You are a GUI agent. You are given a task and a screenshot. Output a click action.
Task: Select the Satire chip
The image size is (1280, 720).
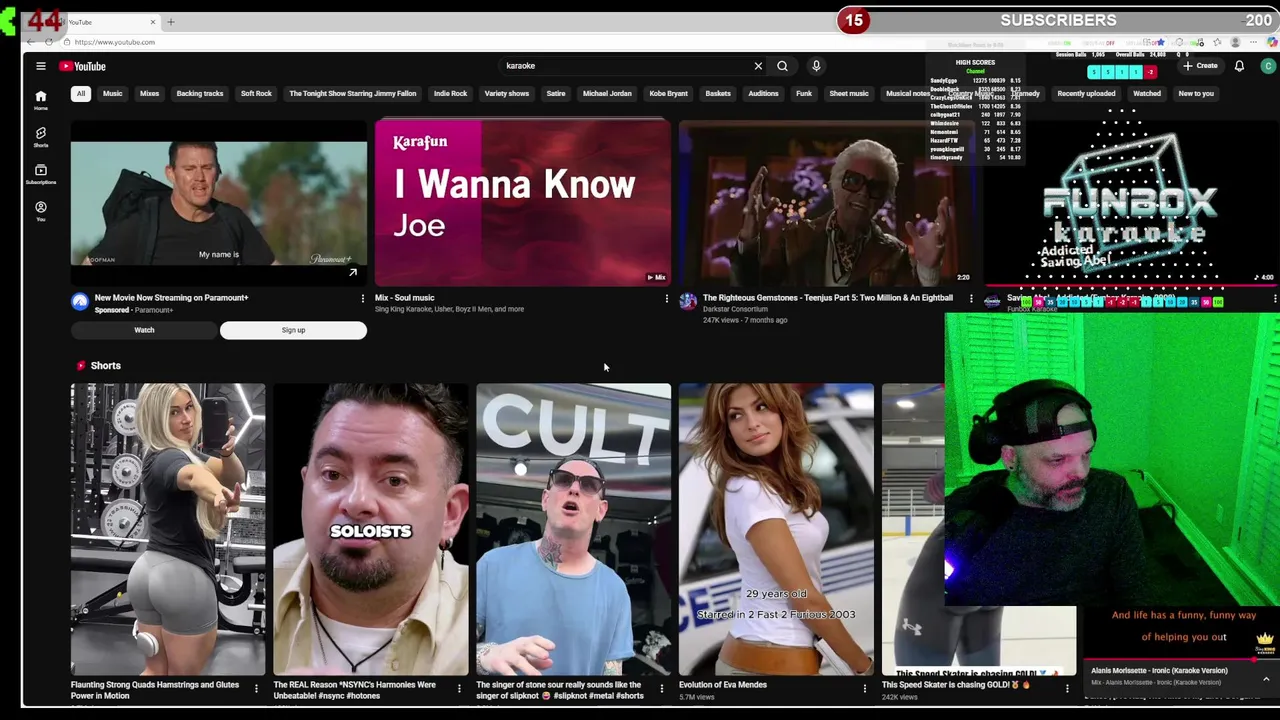coord(556,93)
